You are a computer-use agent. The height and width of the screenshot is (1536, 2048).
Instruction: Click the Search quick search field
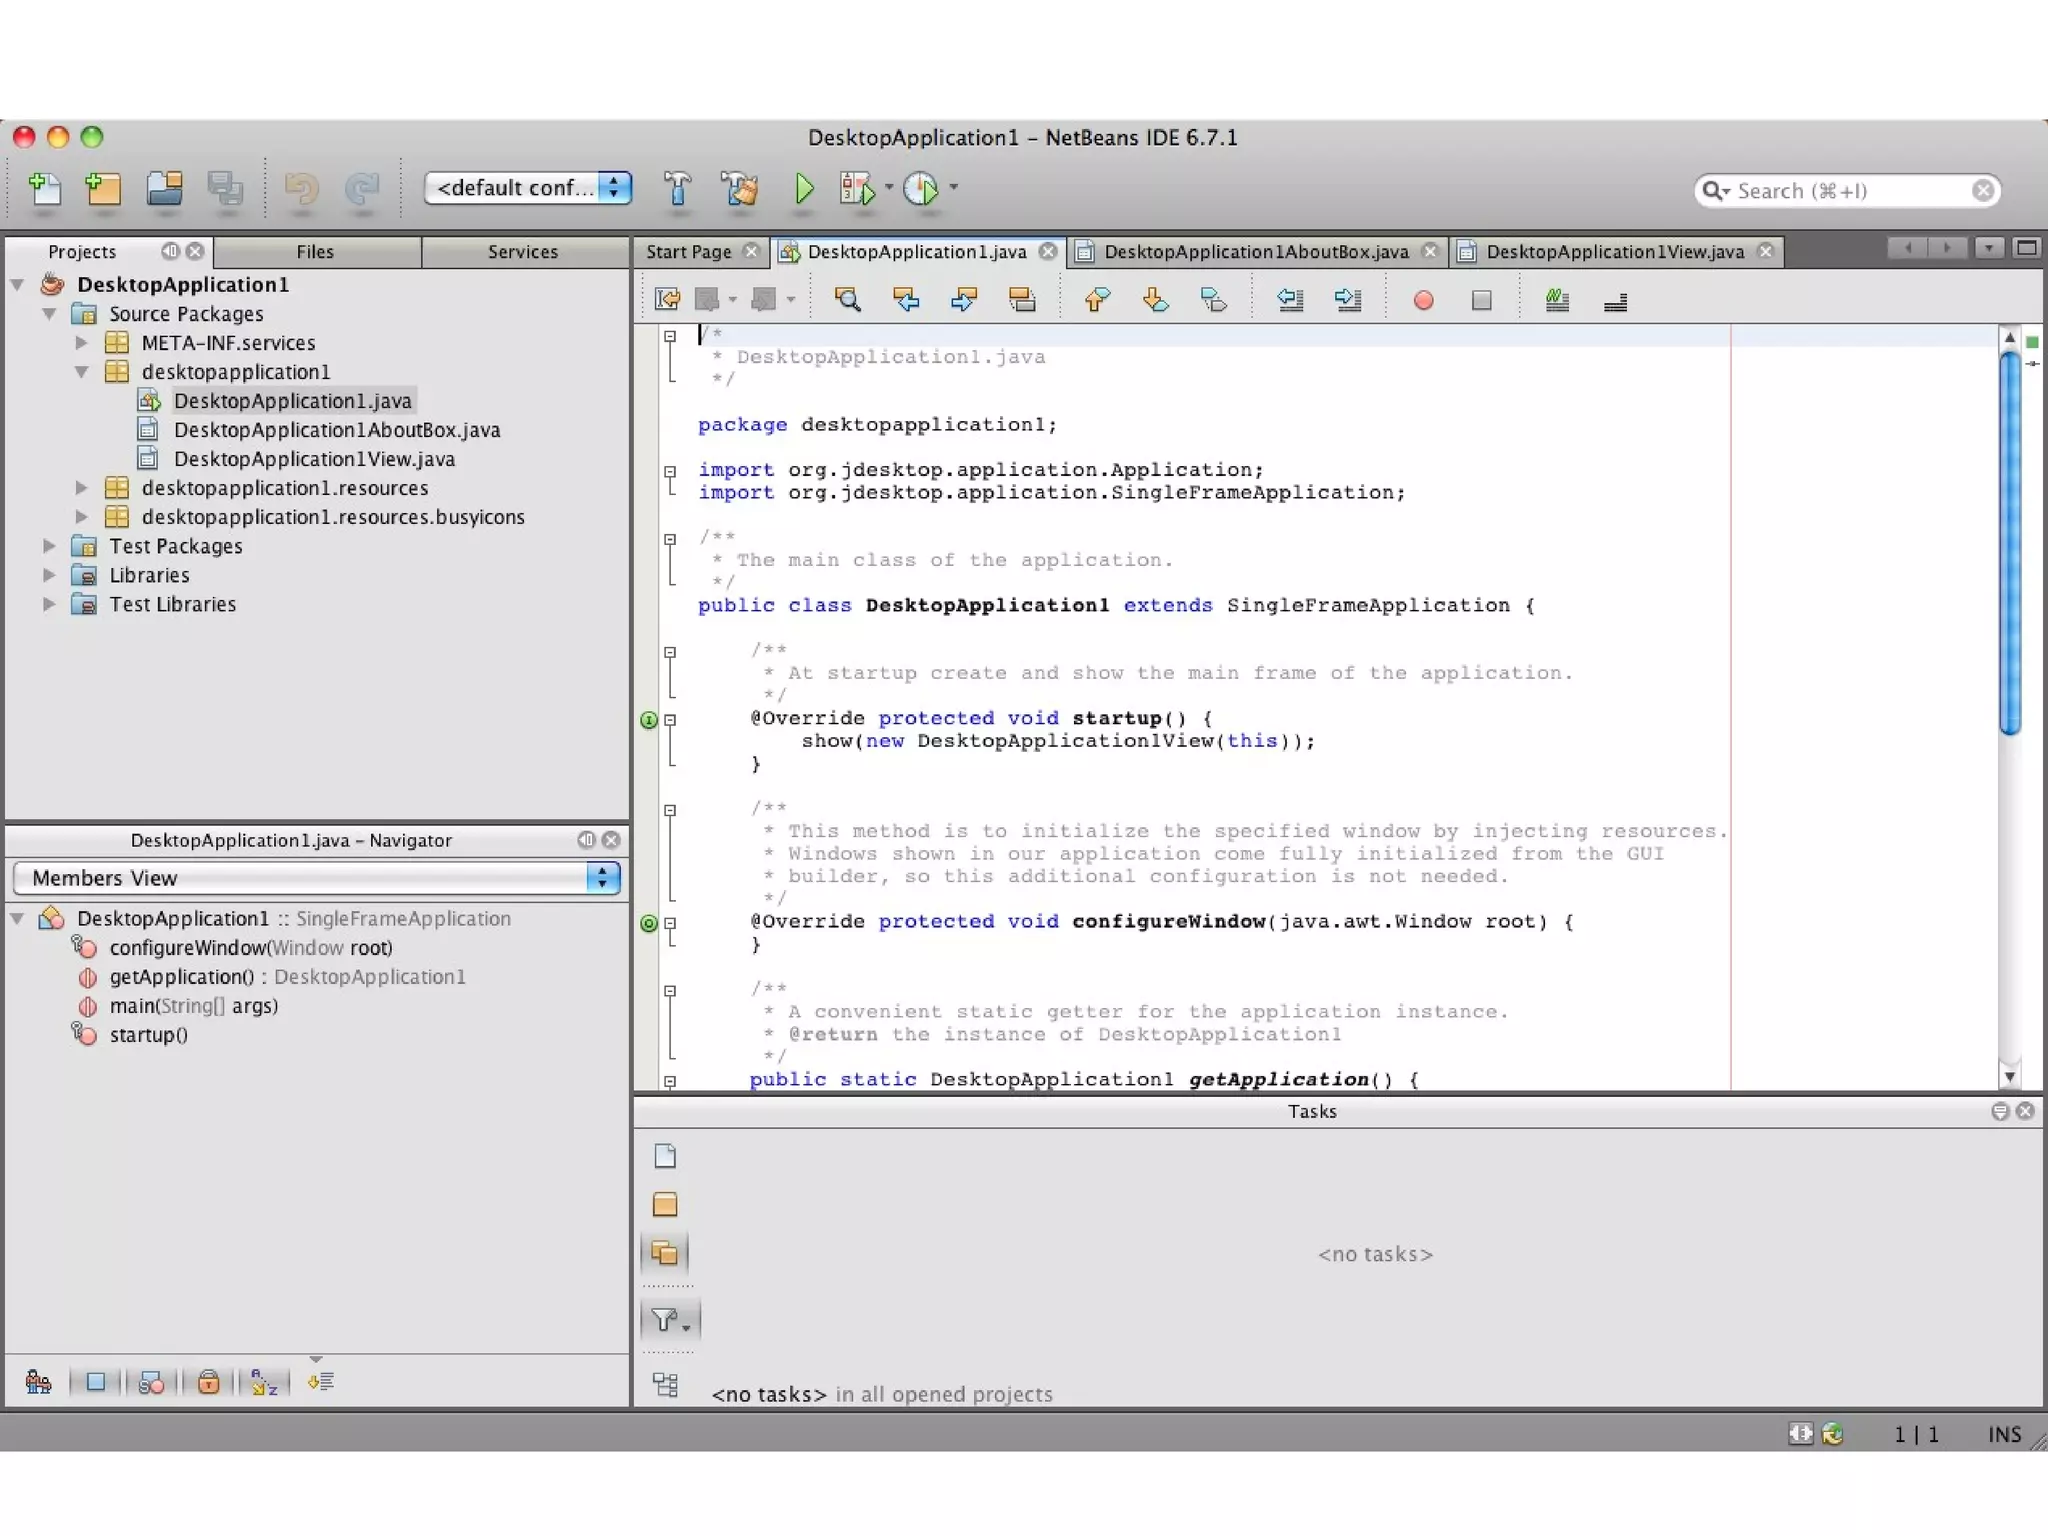(1847, 191)
